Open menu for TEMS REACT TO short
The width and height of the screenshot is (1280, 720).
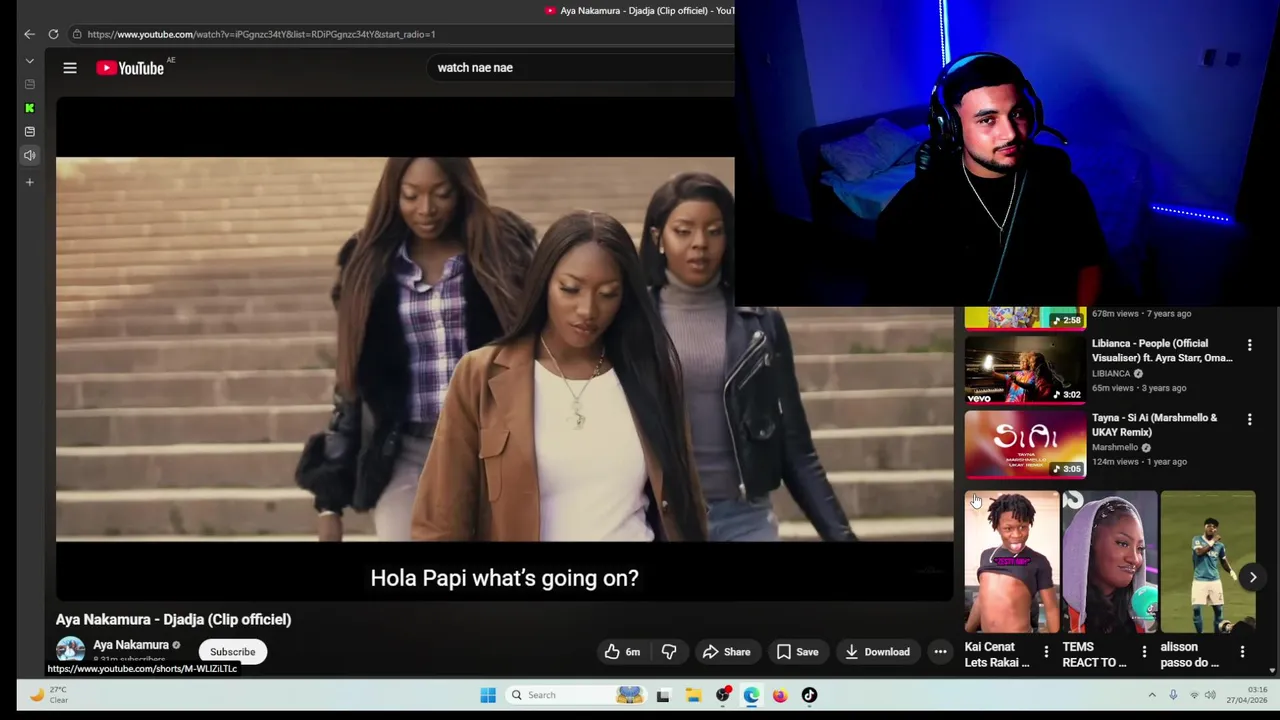point(1144,652)
